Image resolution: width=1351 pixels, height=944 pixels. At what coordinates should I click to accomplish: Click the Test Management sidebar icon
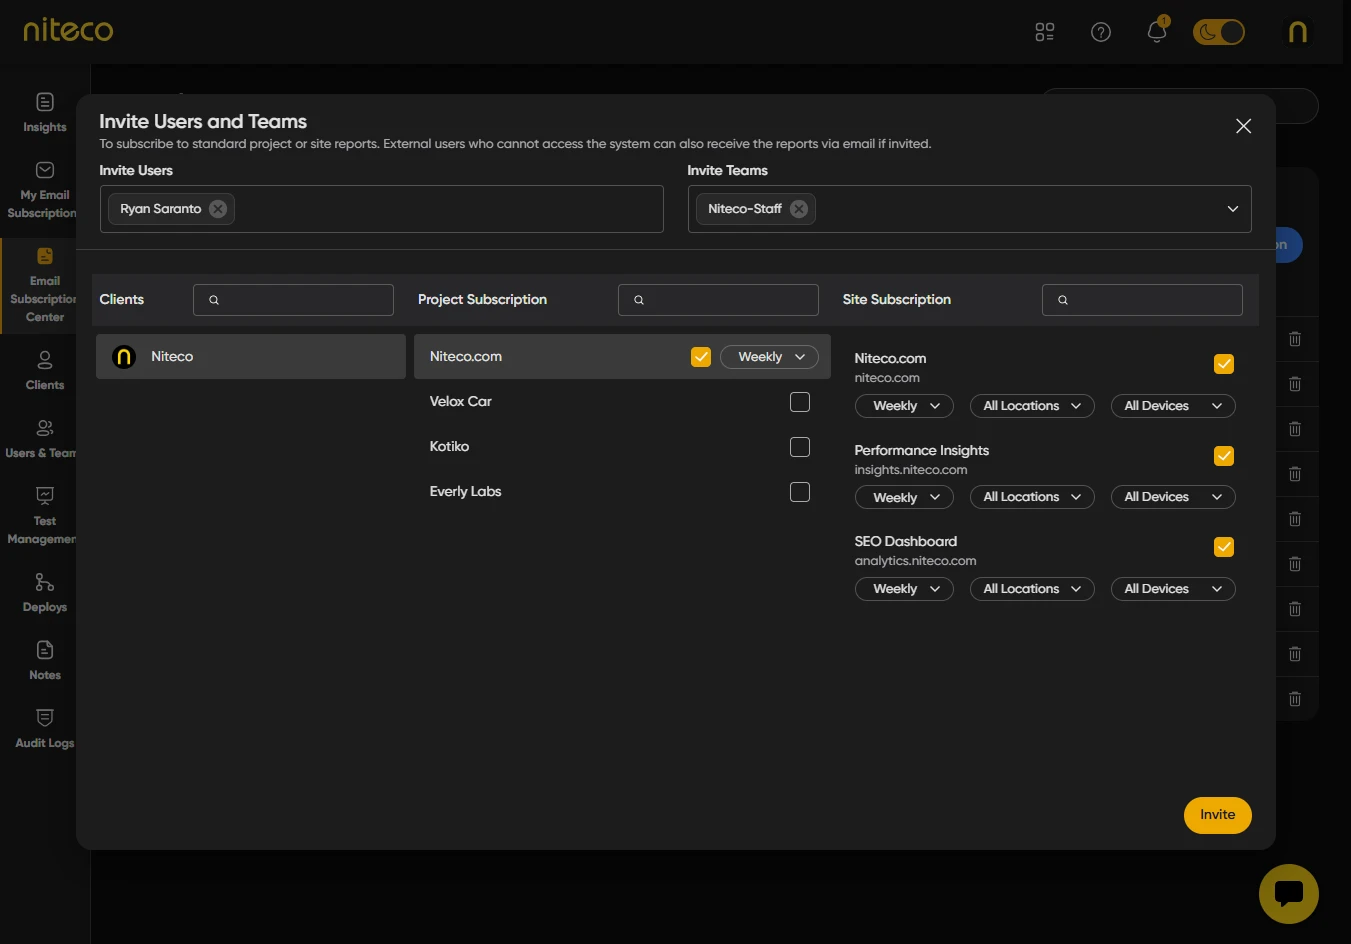(x=45, y=496)
